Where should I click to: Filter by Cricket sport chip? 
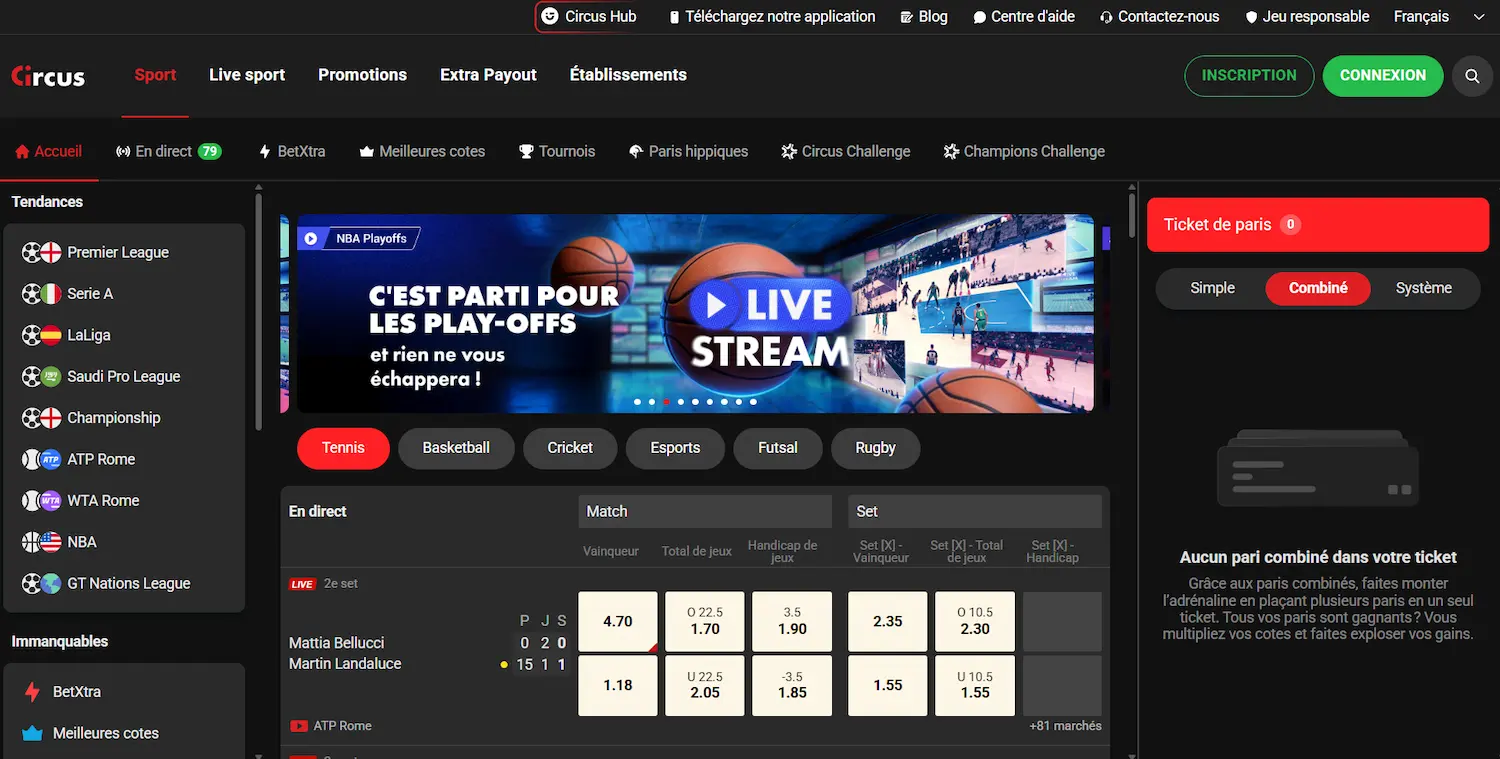pyautogui.click(x=570, y=448)
